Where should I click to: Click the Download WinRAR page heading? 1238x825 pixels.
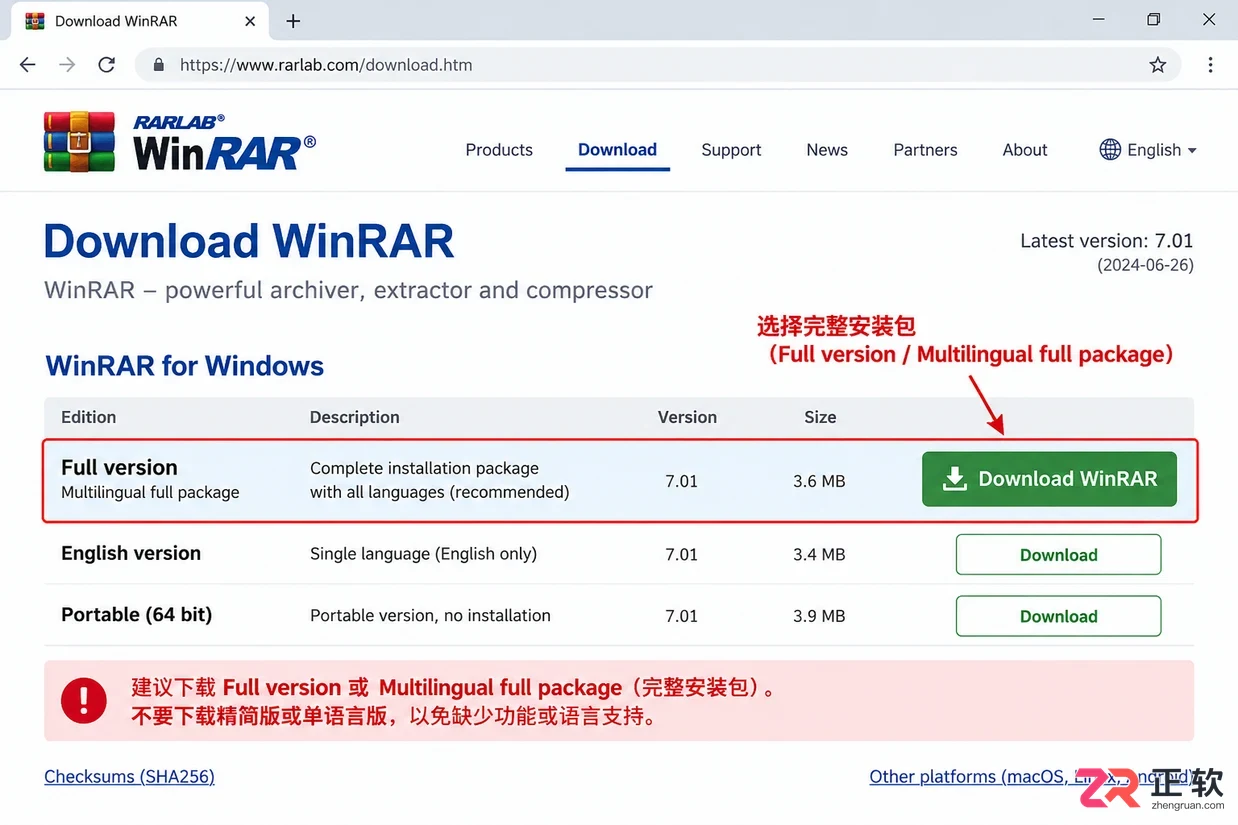pos(249,241)
